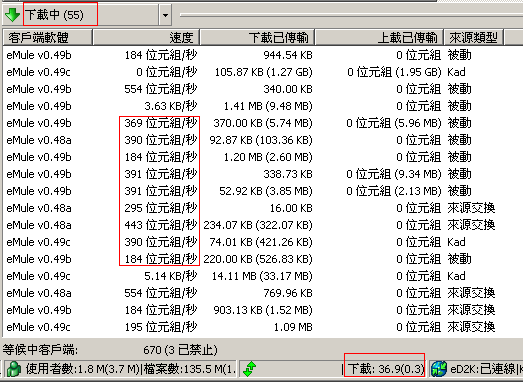Click the 220.00 KB (526.83 KB) cell
The width and height of the screenshot is (523, 382).
(258, 259)
